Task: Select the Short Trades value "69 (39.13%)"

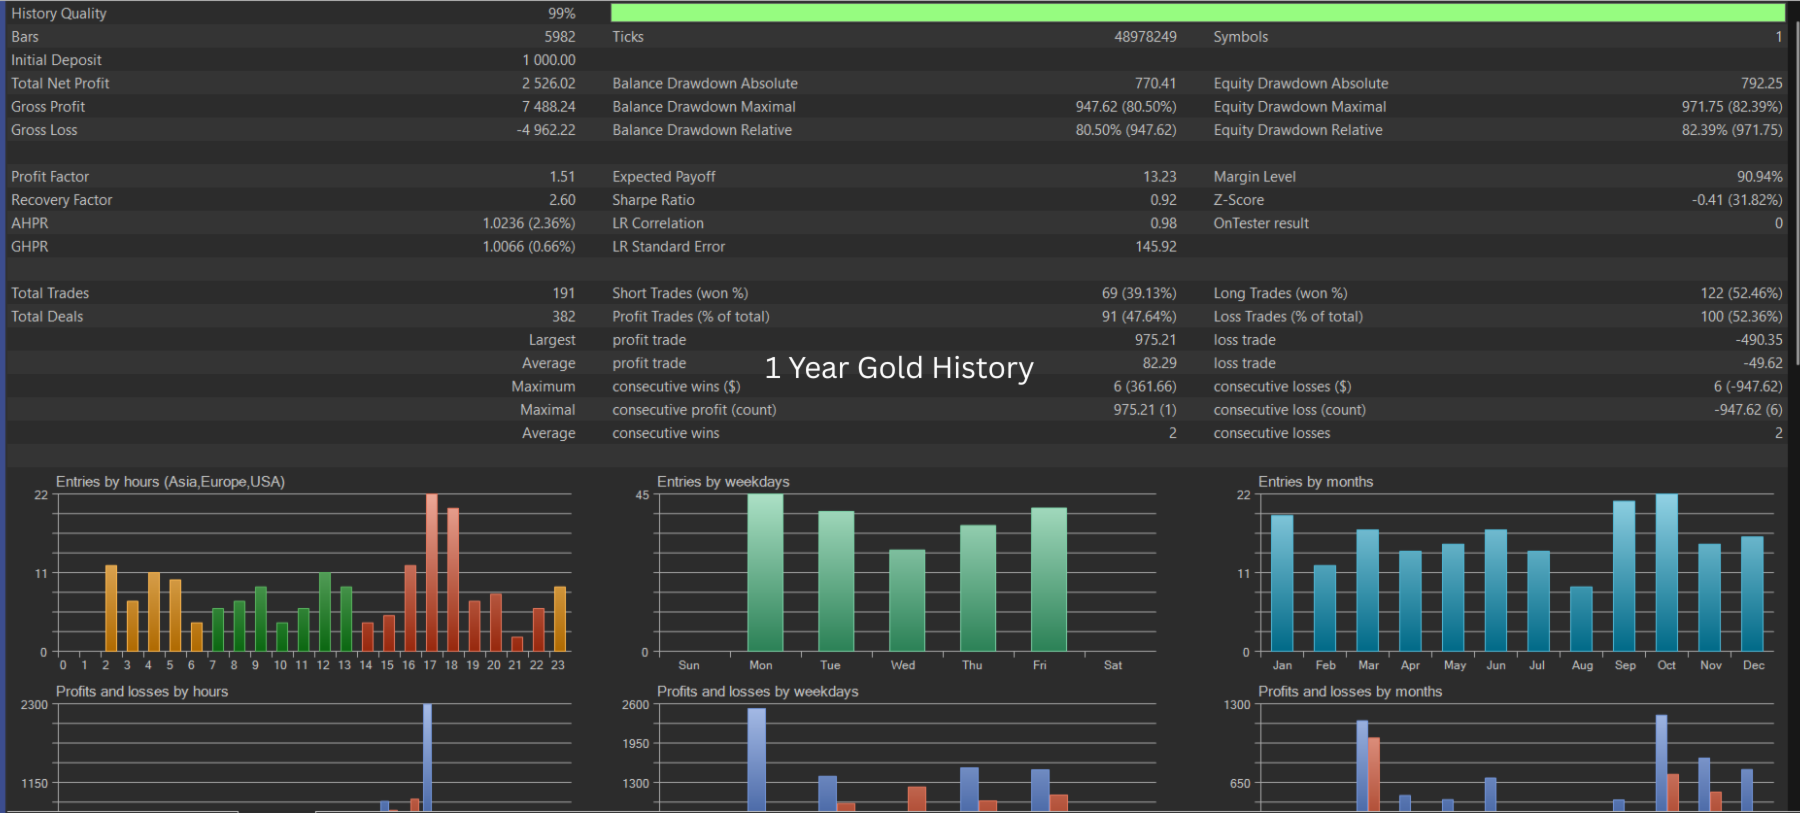Action: coord(1139,293)
